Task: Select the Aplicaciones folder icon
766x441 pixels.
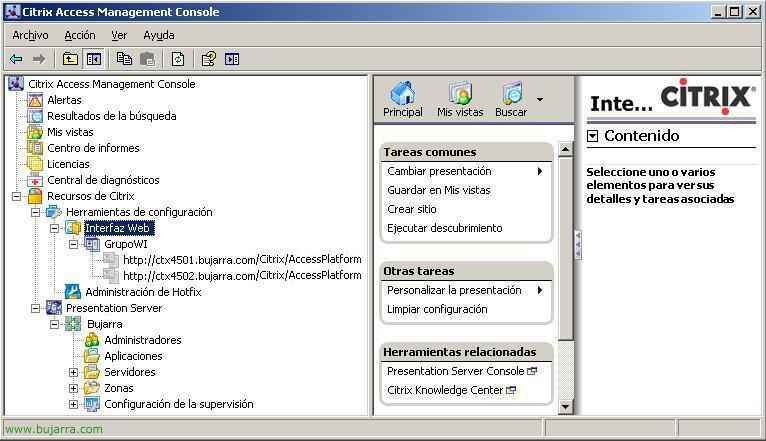Action: pos(92,356)
